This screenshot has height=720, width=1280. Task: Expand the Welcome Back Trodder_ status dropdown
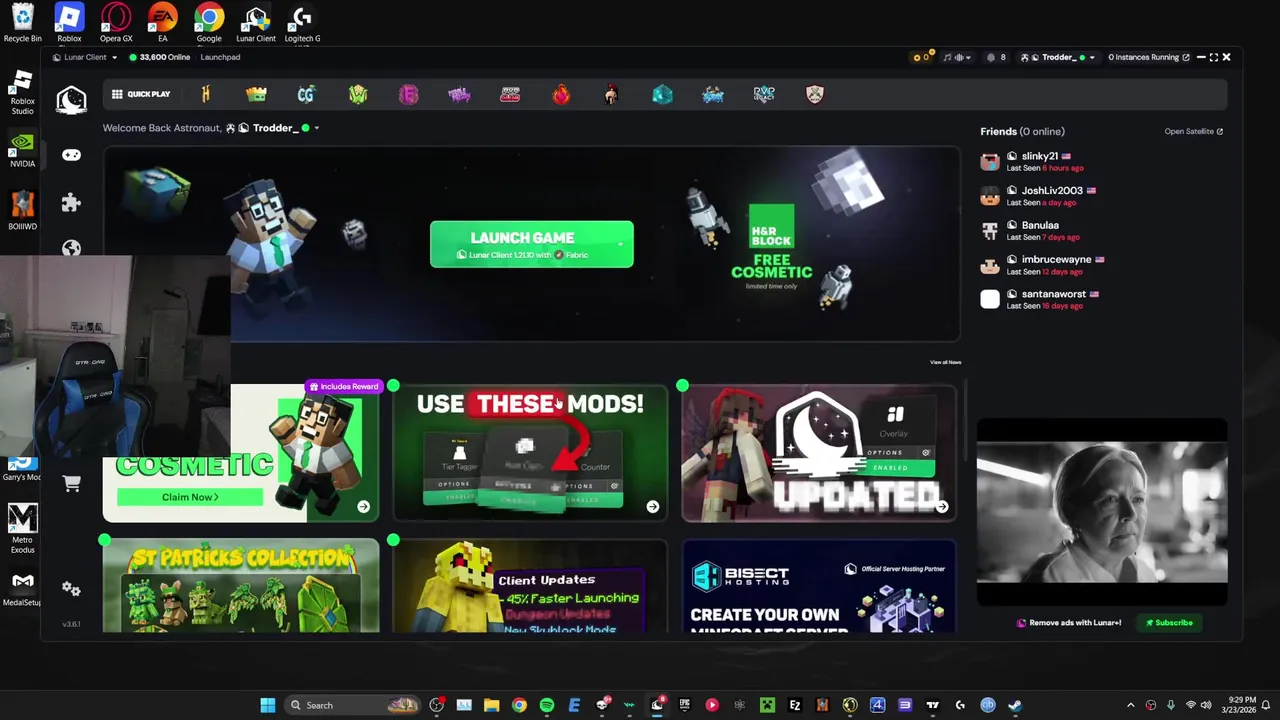(x=315, y=128)
